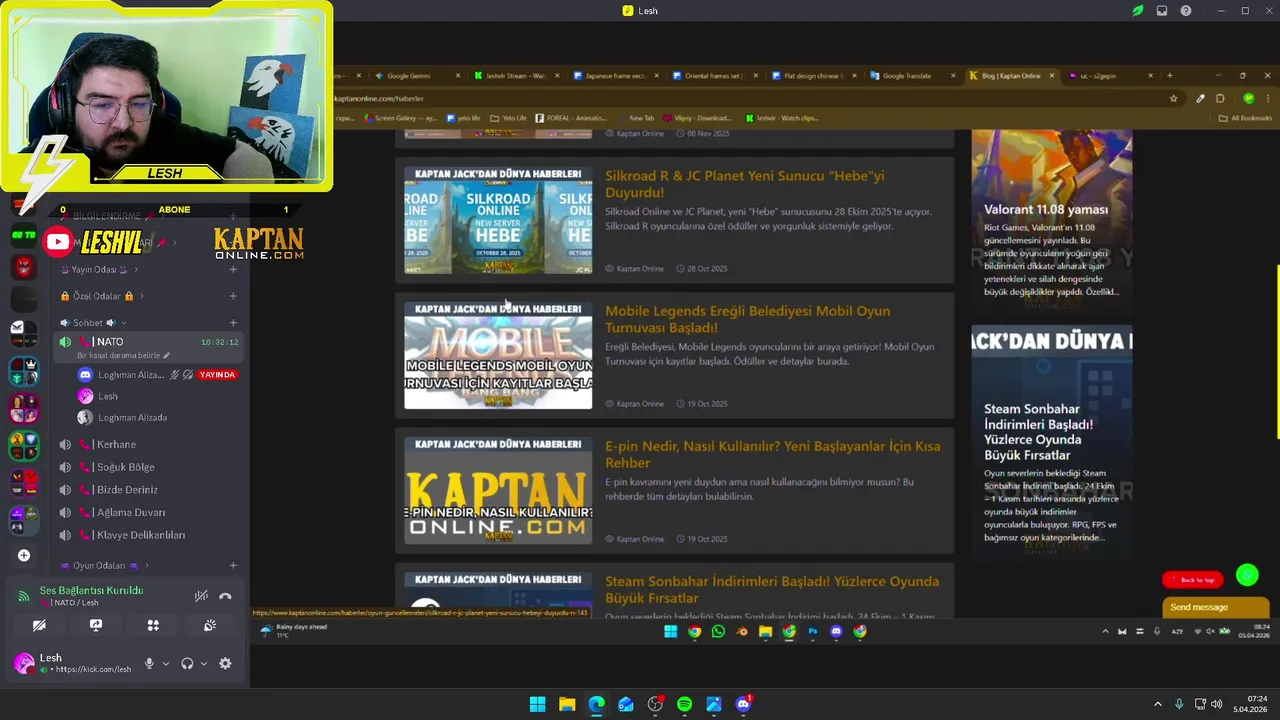Switch to Flat design chinese tab
Screen dimensions: 1280x720
click(812, 76)
